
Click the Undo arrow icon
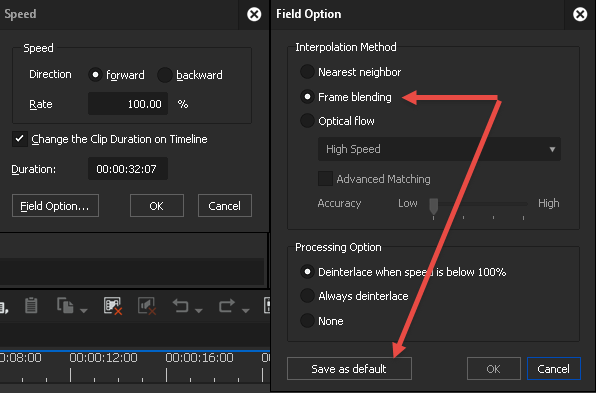[181, 305]
